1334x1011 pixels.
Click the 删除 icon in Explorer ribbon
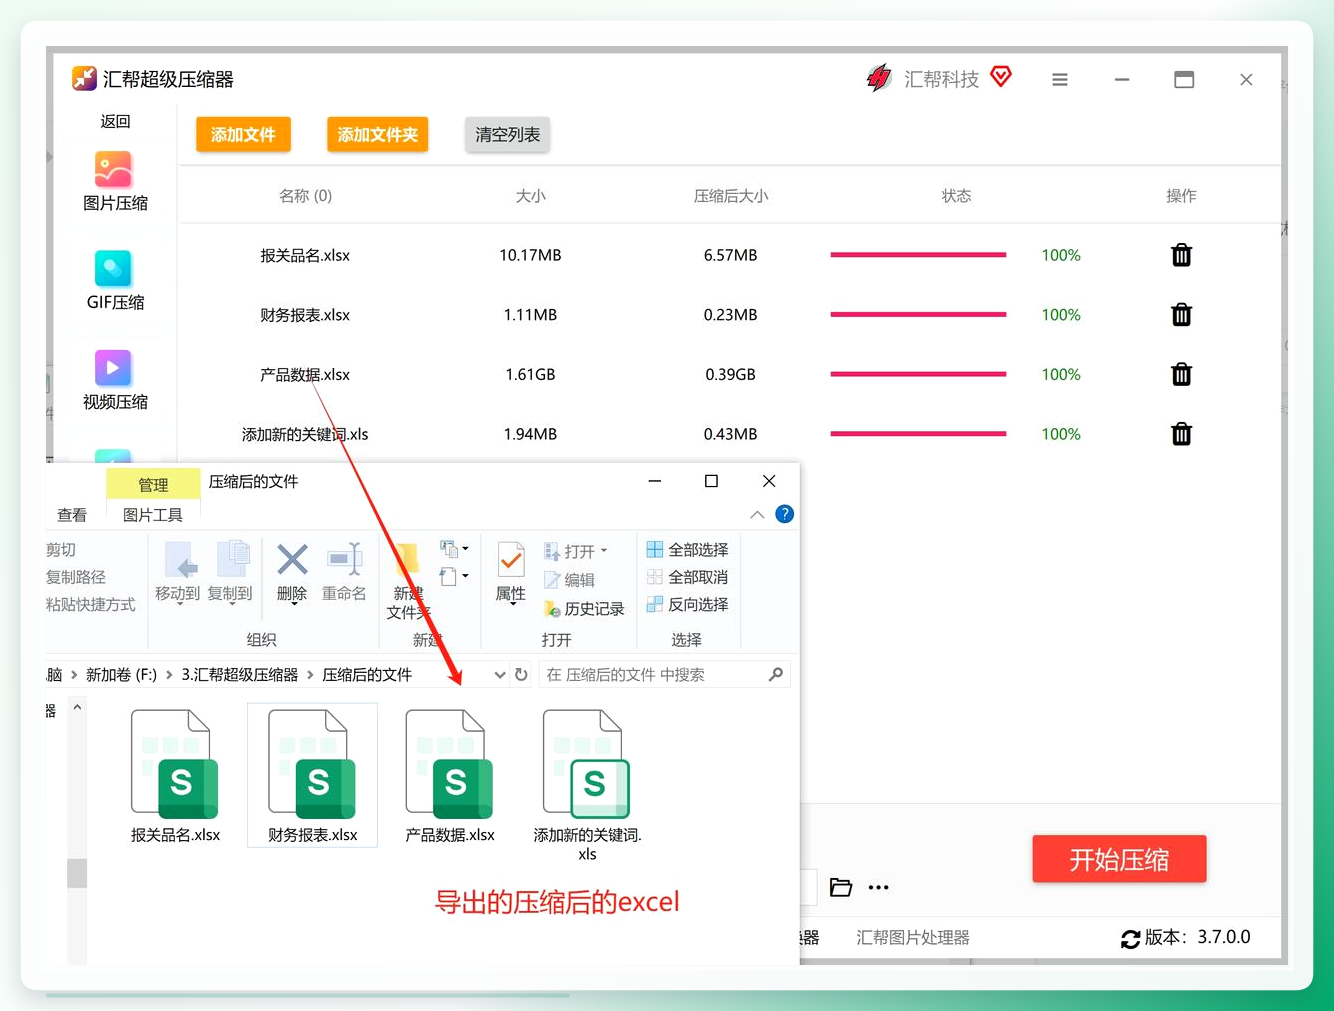[x=292, y=573]
